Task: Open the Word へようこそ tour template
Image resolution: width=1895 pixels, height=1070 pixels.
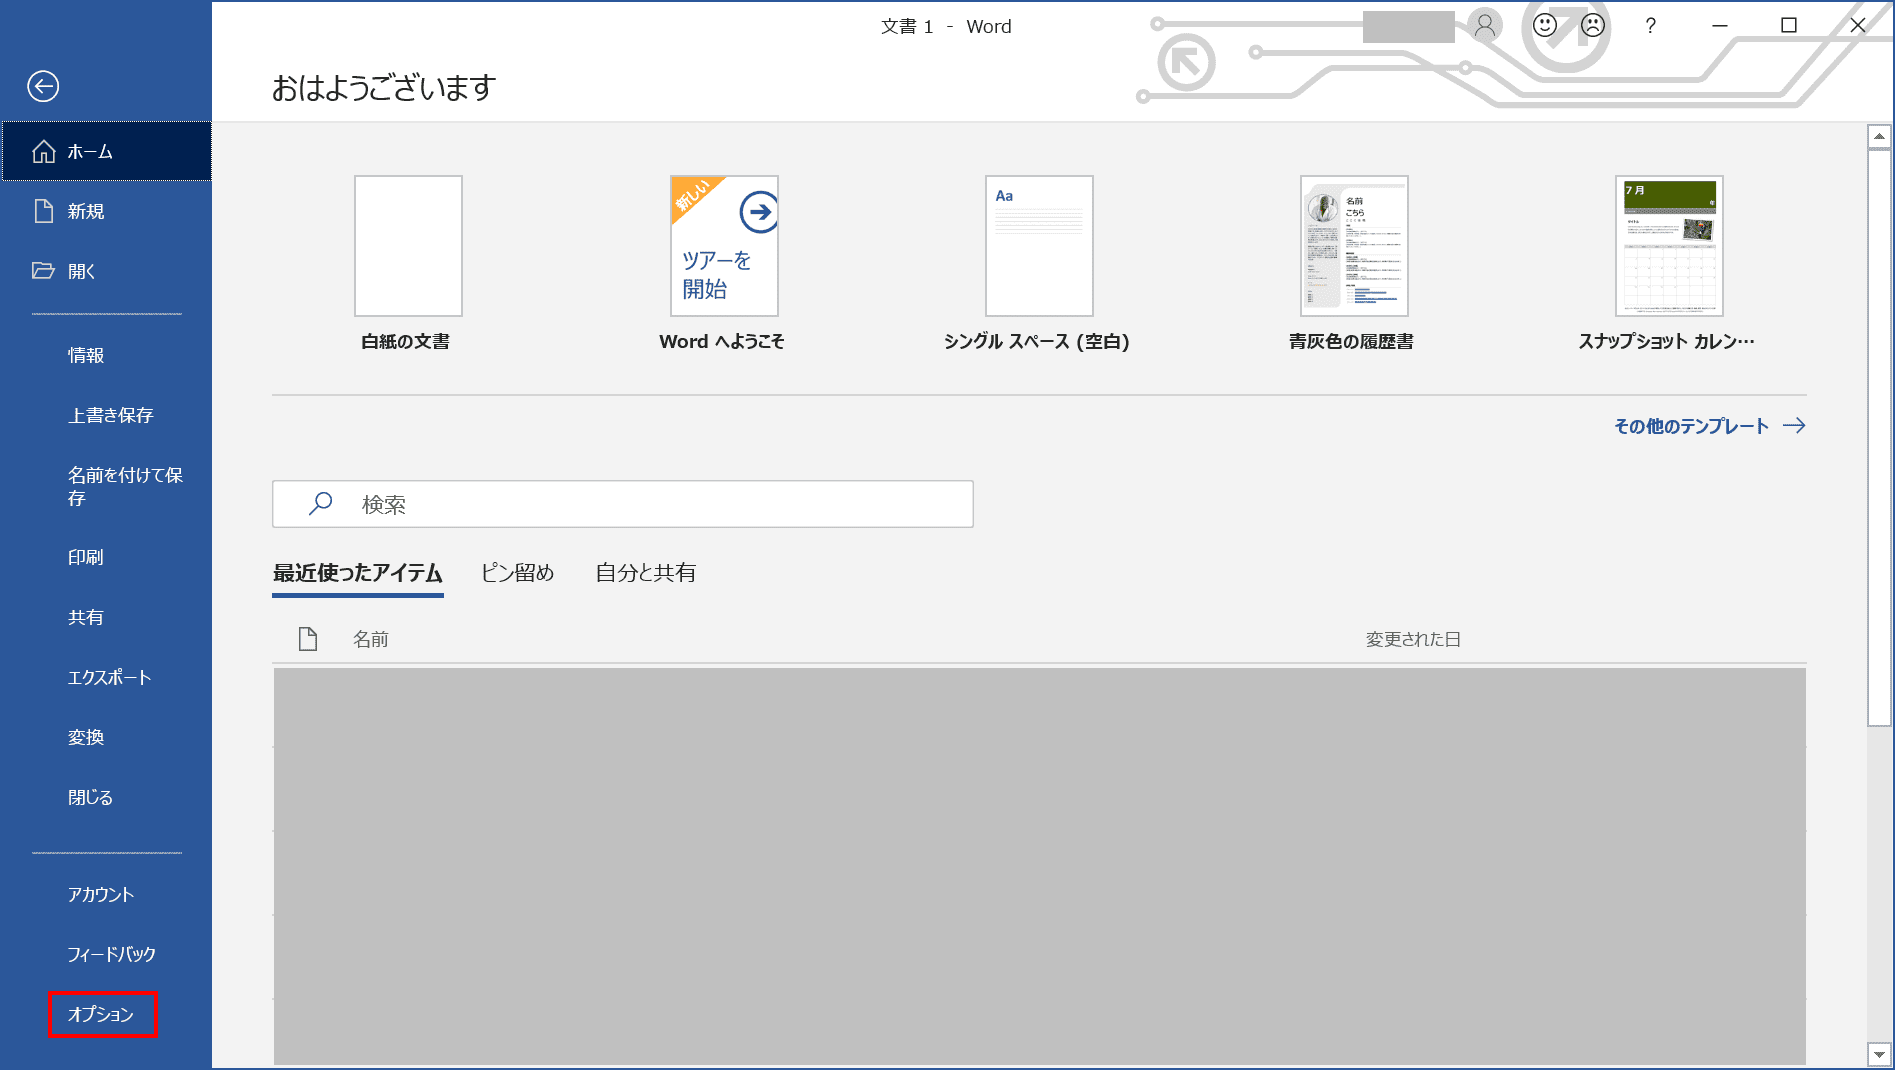Action: point(724,246)
